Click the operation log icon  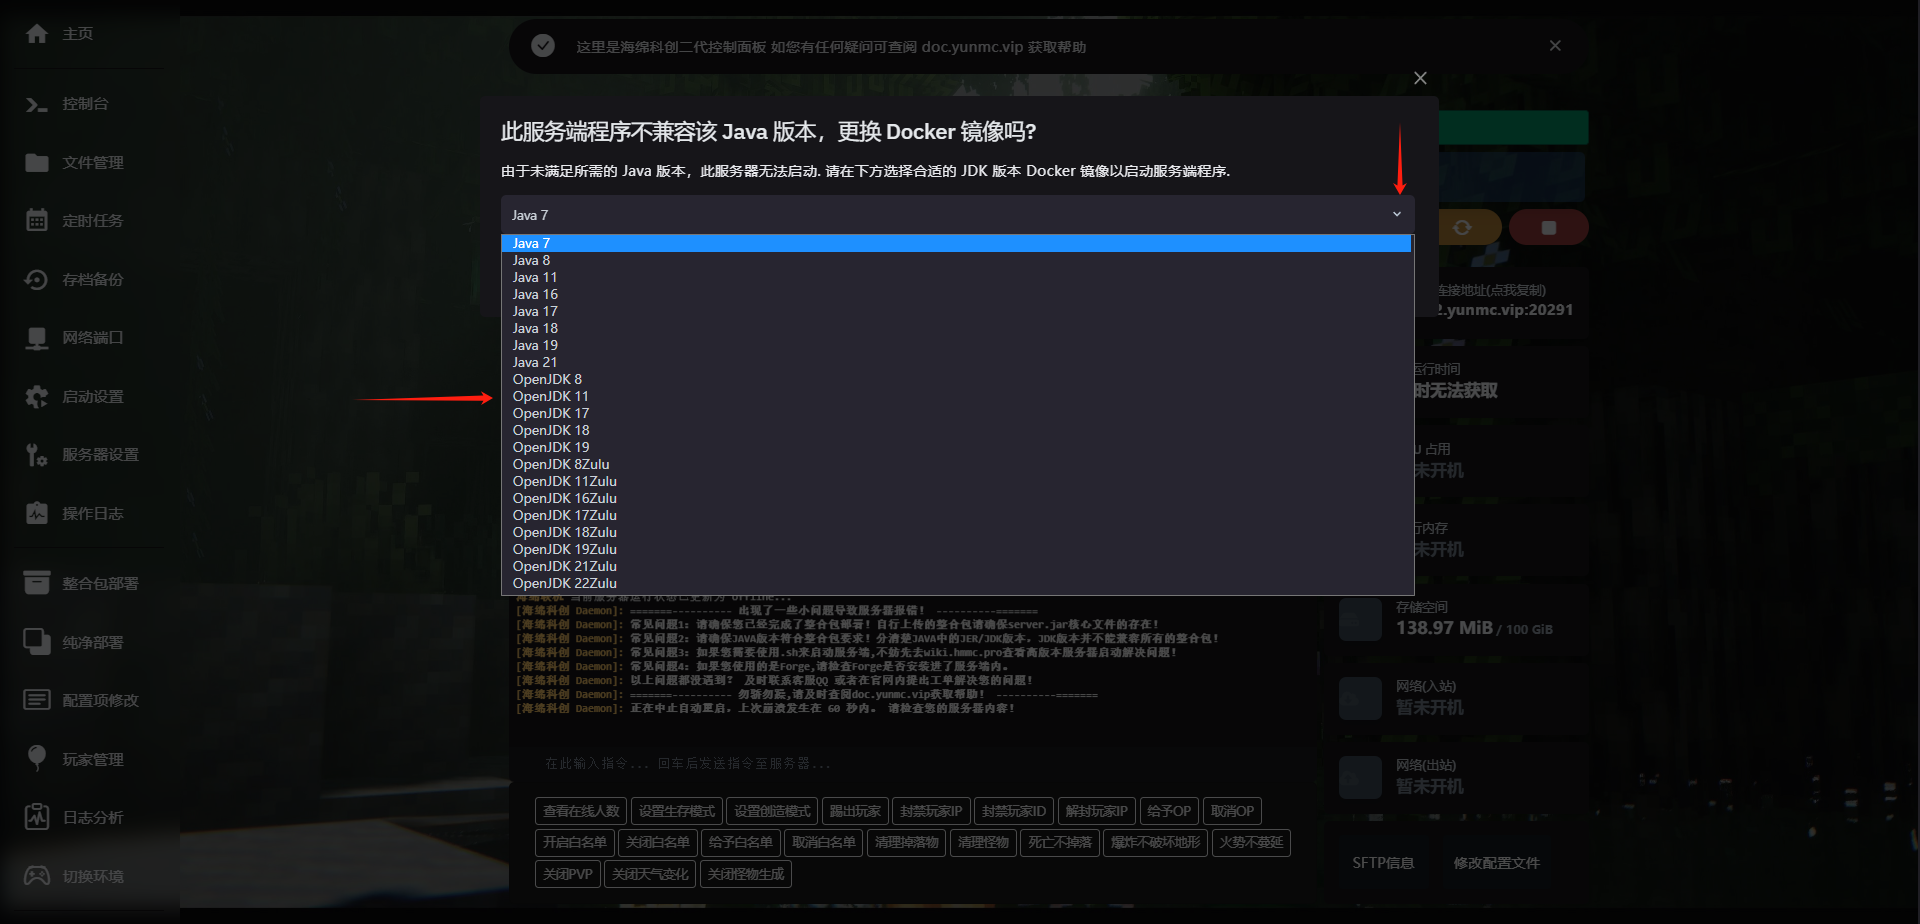click(x=37, y=513)
